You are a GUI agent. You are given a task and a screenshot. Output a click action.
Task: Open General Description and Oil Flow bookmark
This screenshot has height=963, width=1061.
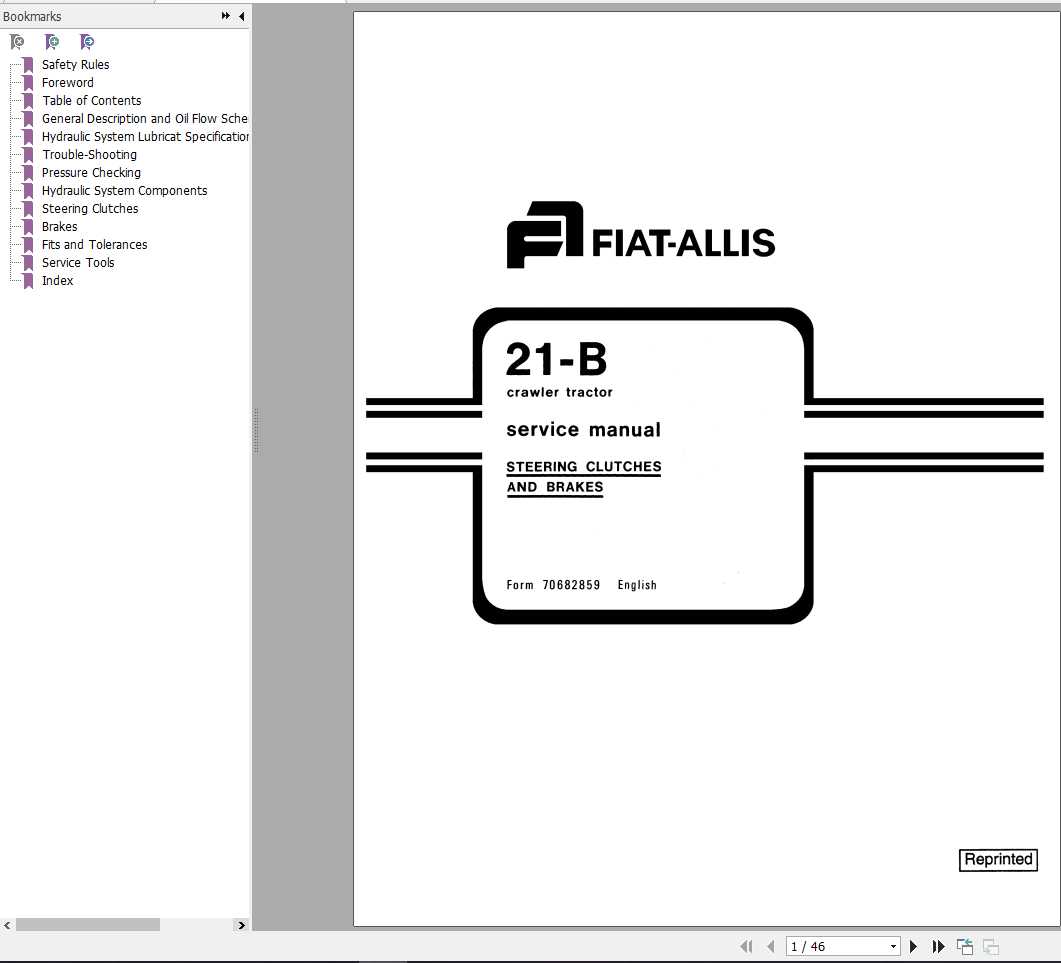coord(144,118)
